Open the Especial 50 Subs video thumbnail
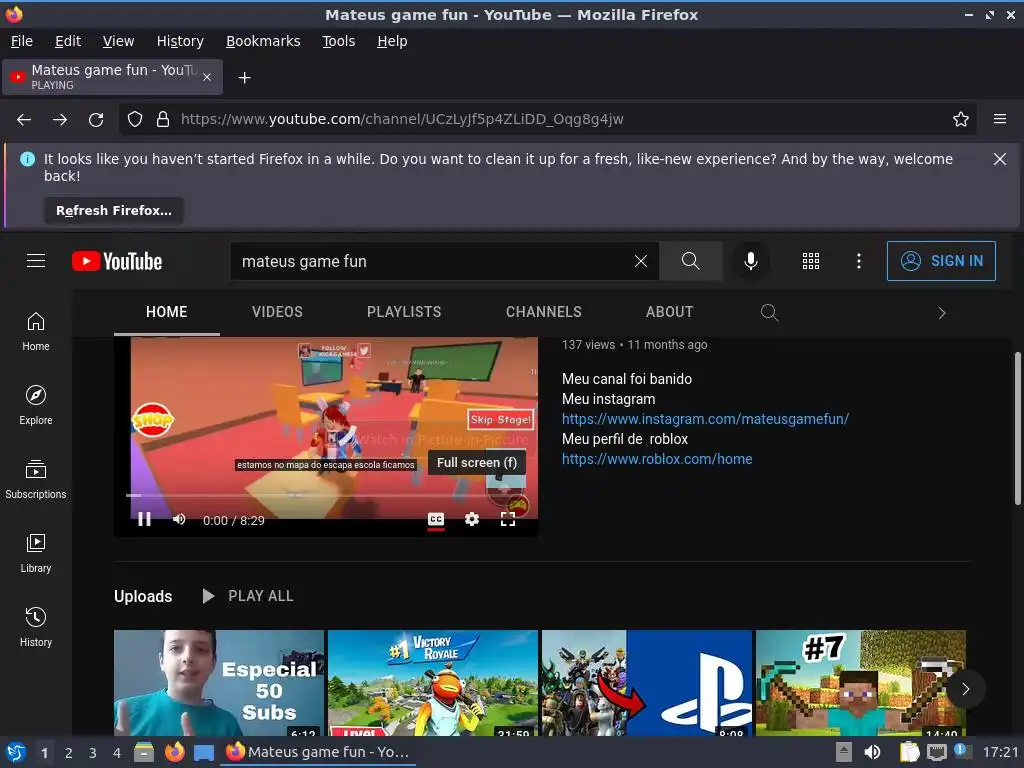1024x768 pixels. [219, 682]
